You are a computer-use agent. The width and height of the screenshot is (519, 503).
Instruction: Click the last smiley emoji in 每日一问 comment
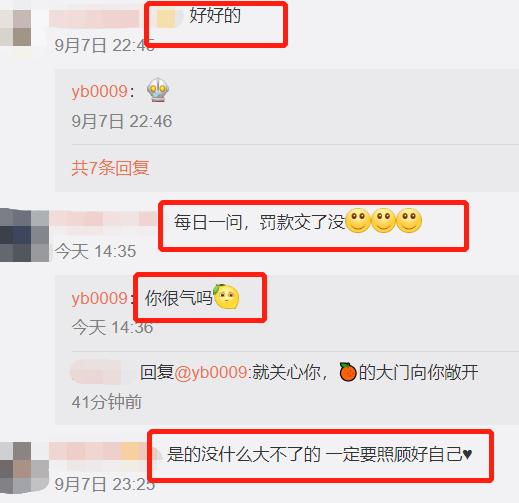[x=409, y=220]
